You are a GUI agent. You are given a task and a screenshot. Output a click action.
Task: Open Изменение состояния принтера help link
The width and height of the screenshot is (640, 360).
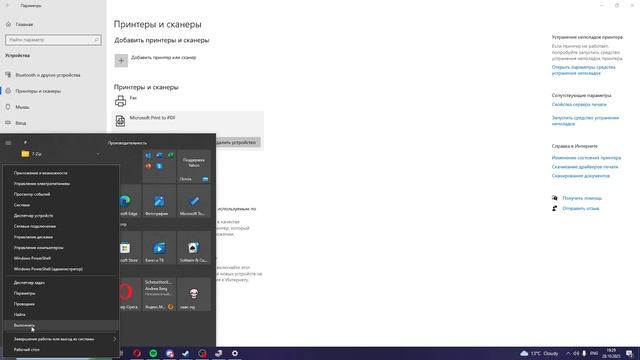586,158
